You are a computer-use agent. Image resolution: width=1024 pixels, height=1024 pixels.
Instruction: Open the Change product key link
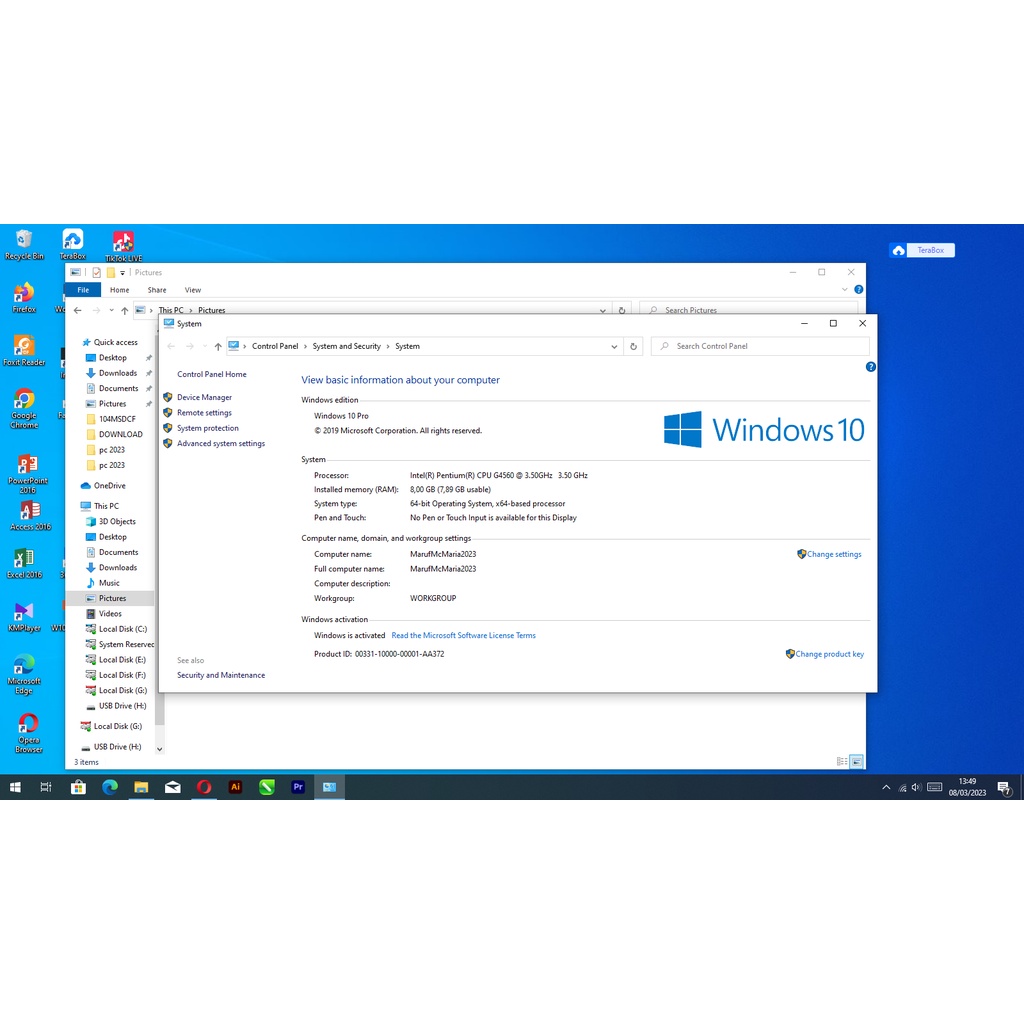[x=829, y=654]
